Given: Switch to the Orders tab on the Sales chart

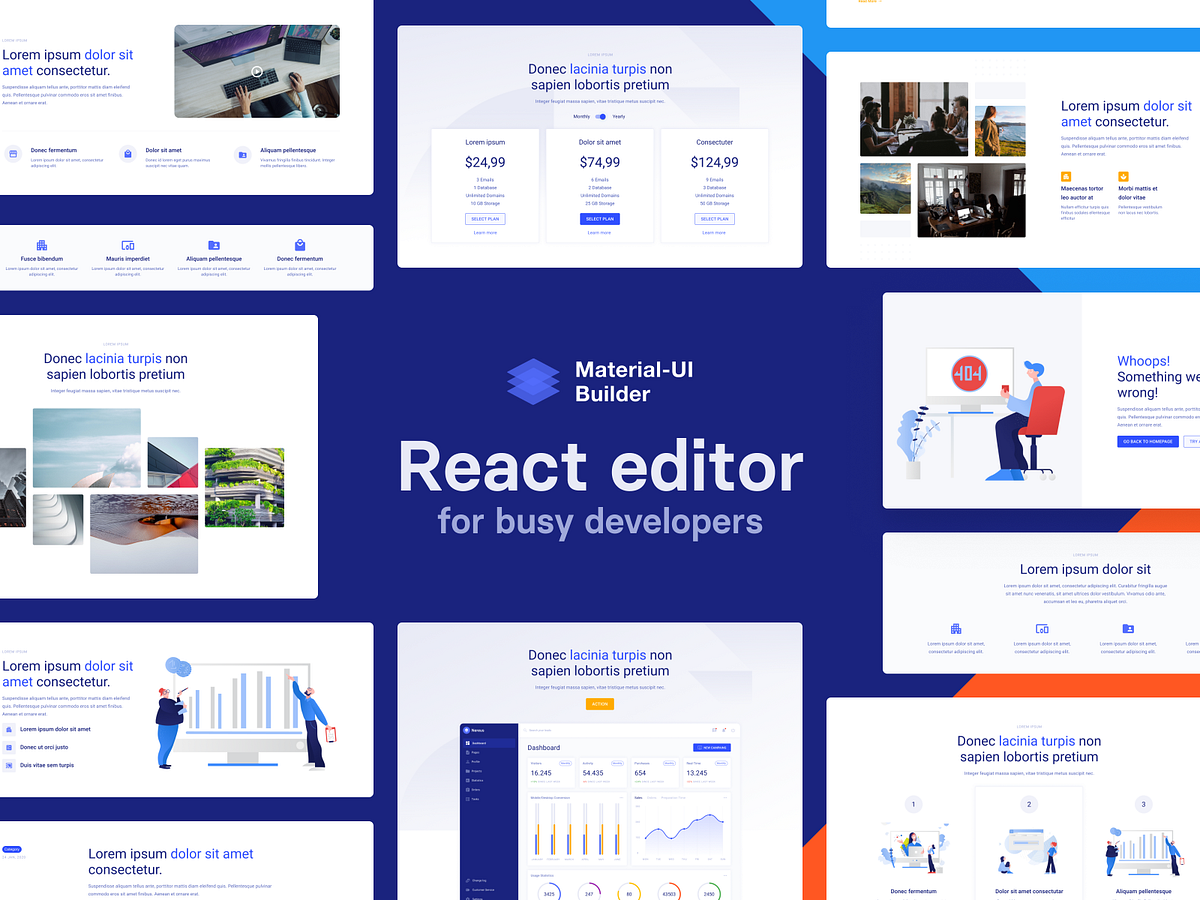Looking at the screenshot, I should (x=651, y=797).
